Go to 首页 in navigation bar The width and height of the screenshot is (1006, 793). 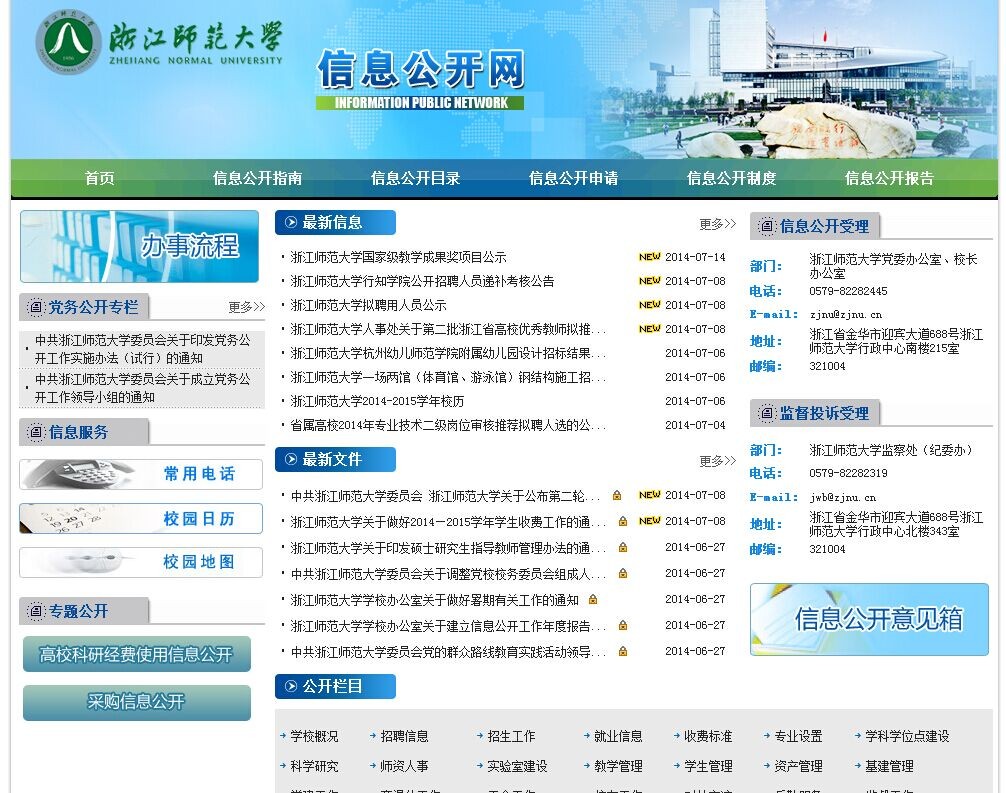click(x=99, y=178)
